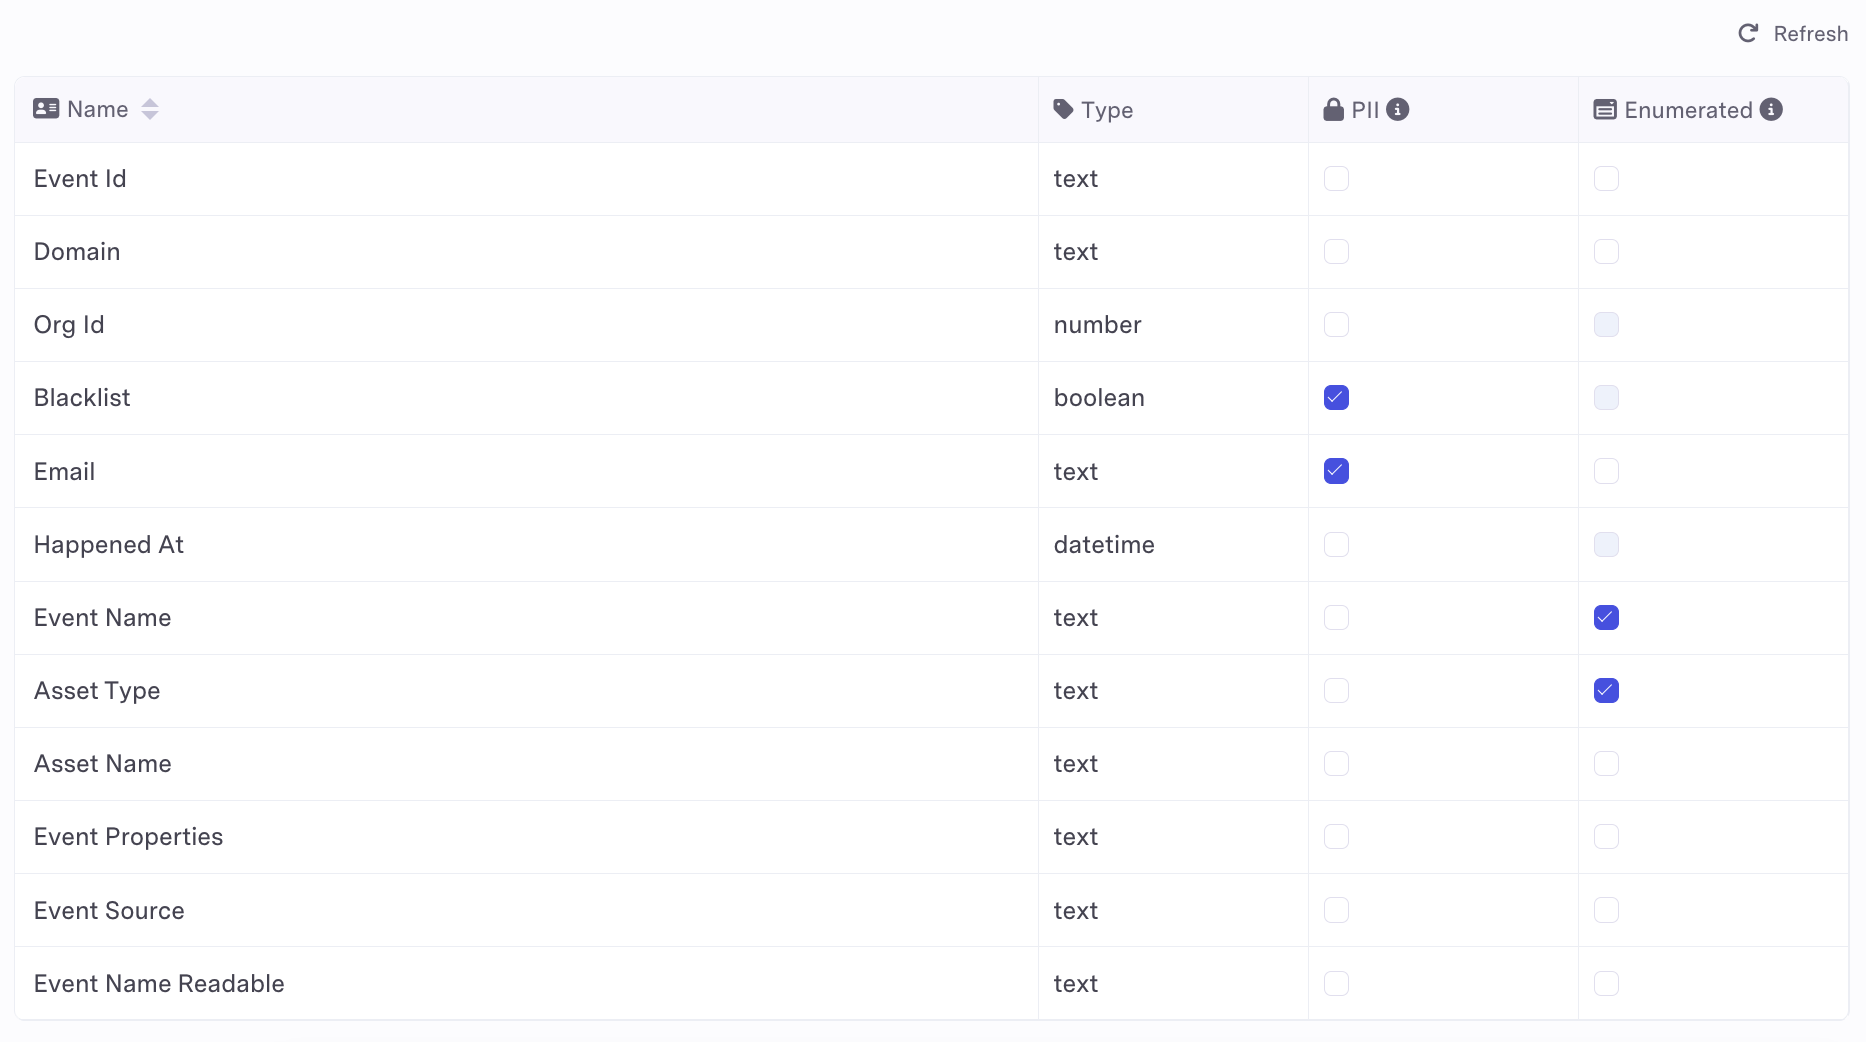
Task: Enable PII for Event Id
Action: [1336, 179]
